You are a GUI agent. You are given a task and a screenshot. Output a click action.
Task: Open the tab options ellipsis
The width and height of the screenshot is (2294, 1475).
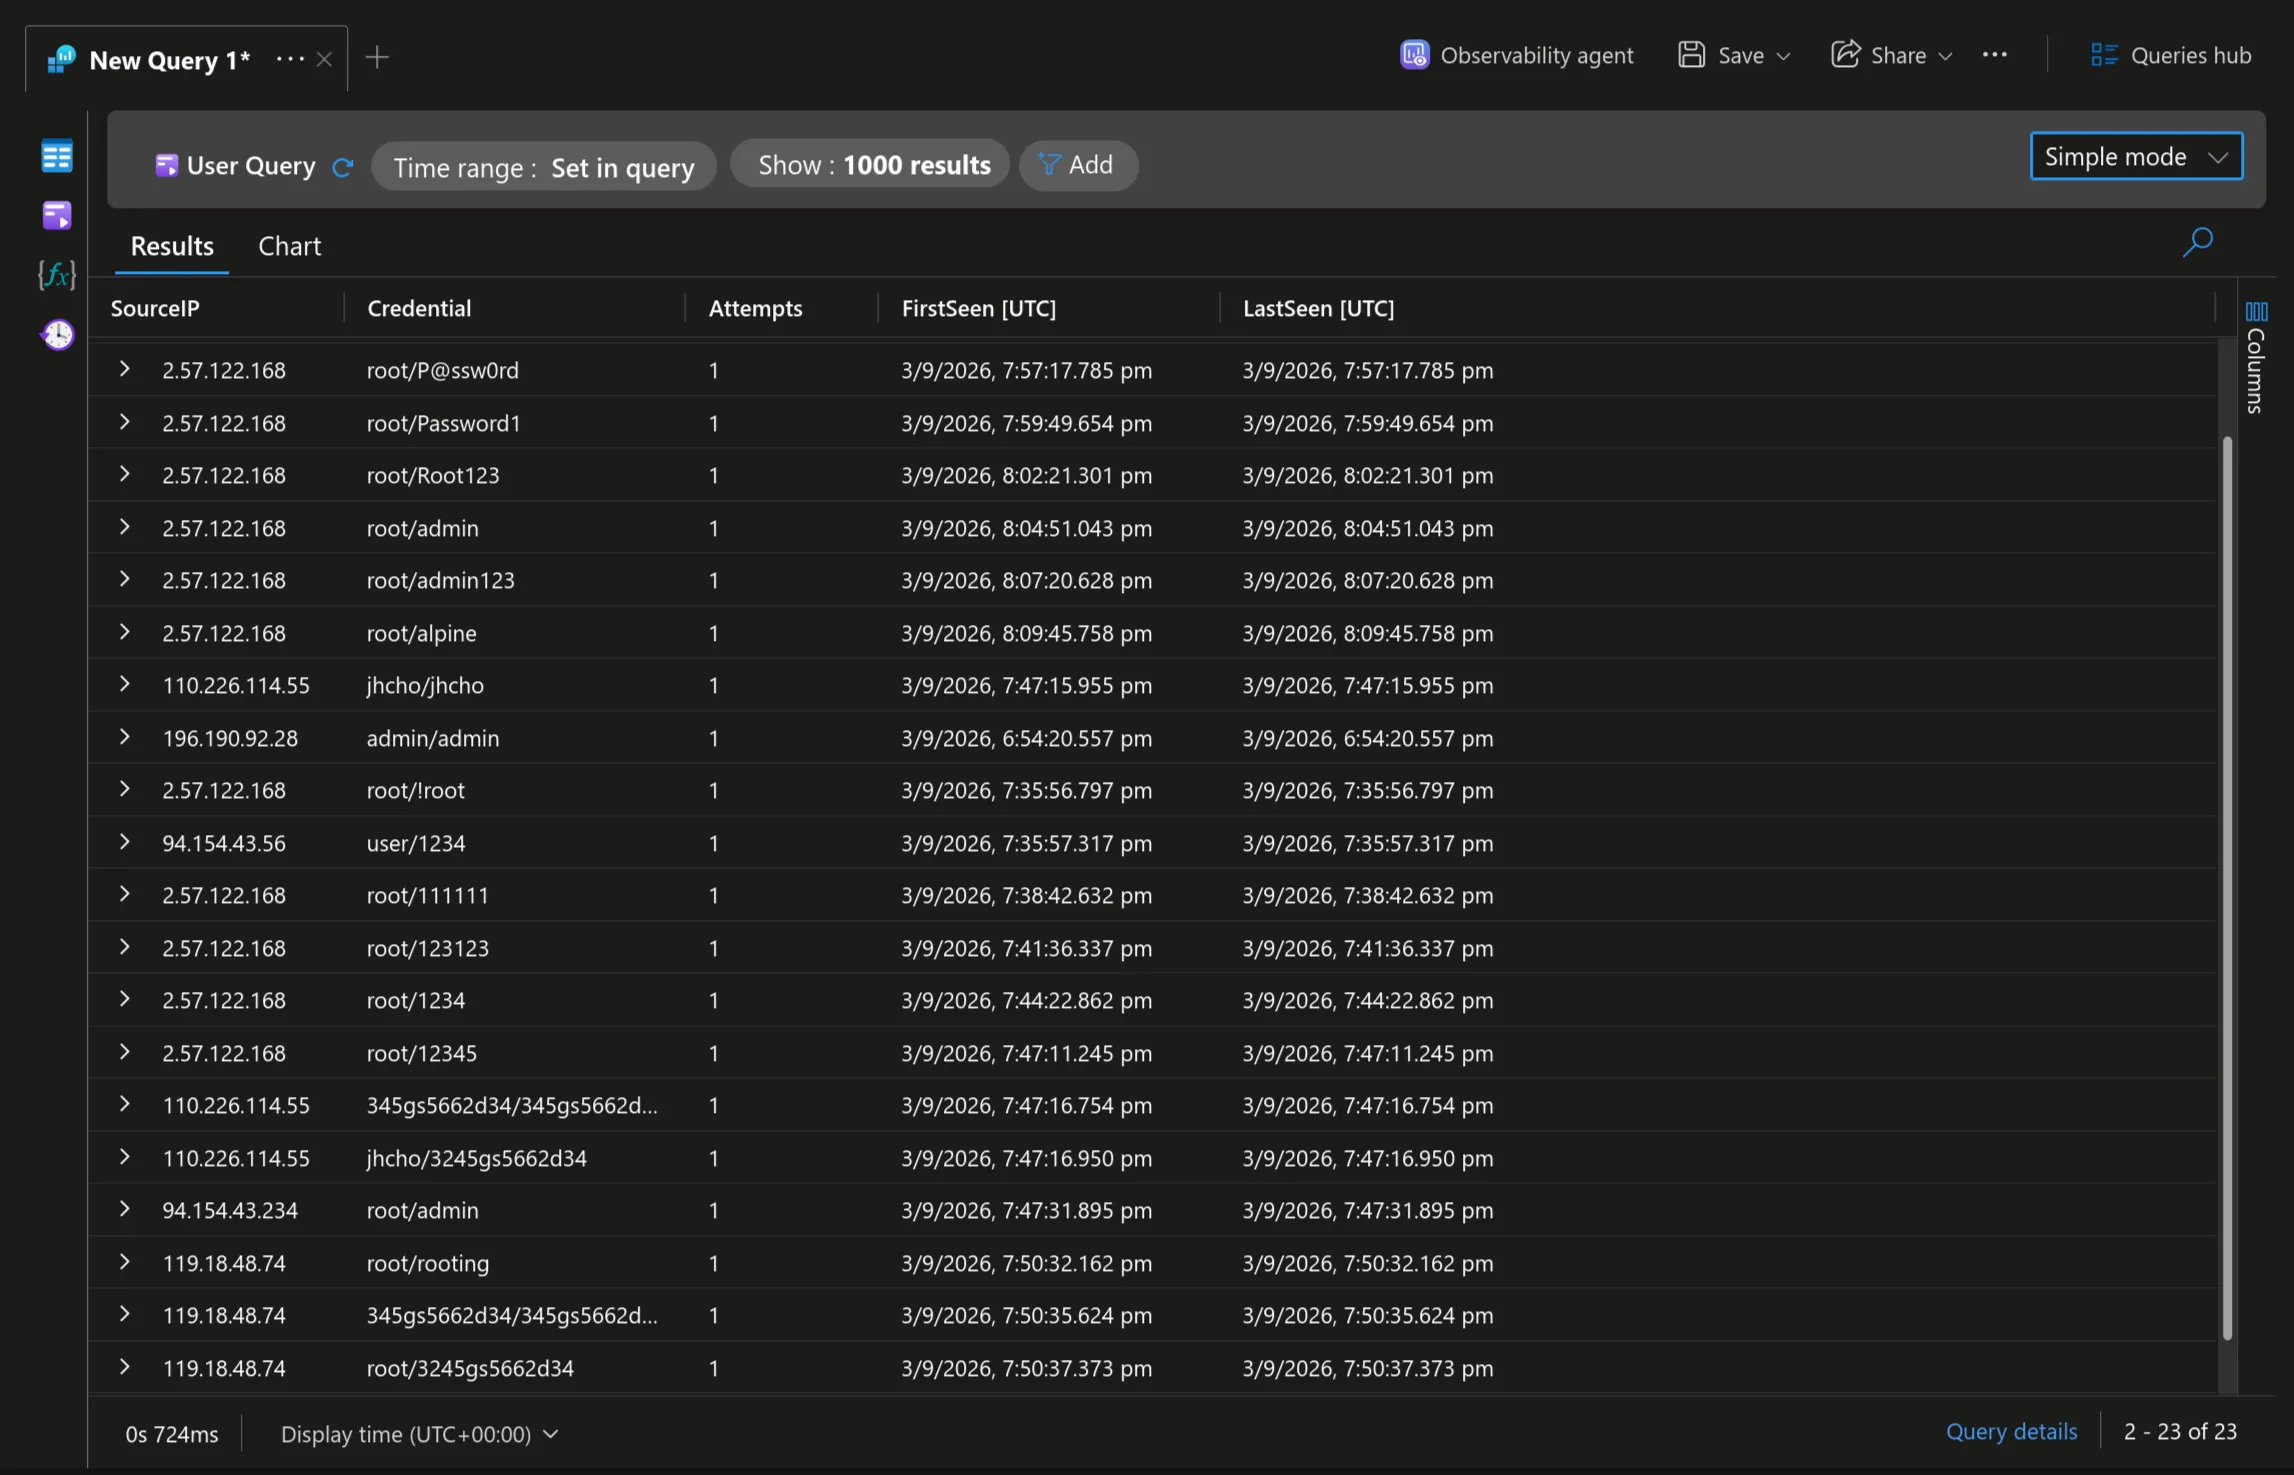tap(290, 59)
